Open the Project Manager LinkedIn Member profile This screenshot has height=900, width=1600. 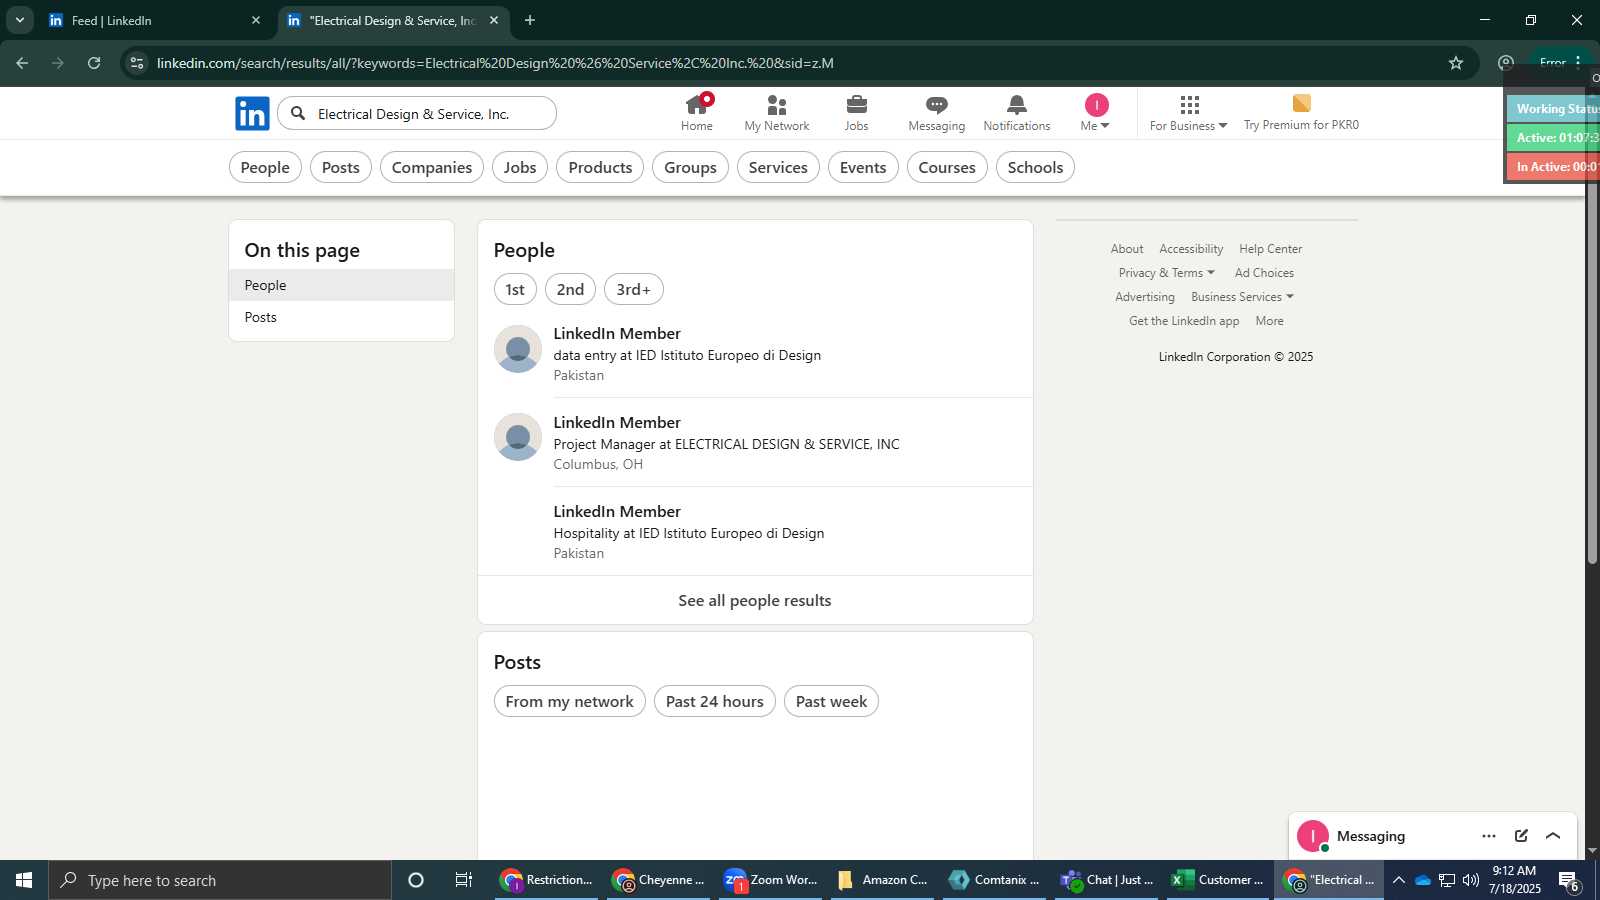(x=617, y=422)
